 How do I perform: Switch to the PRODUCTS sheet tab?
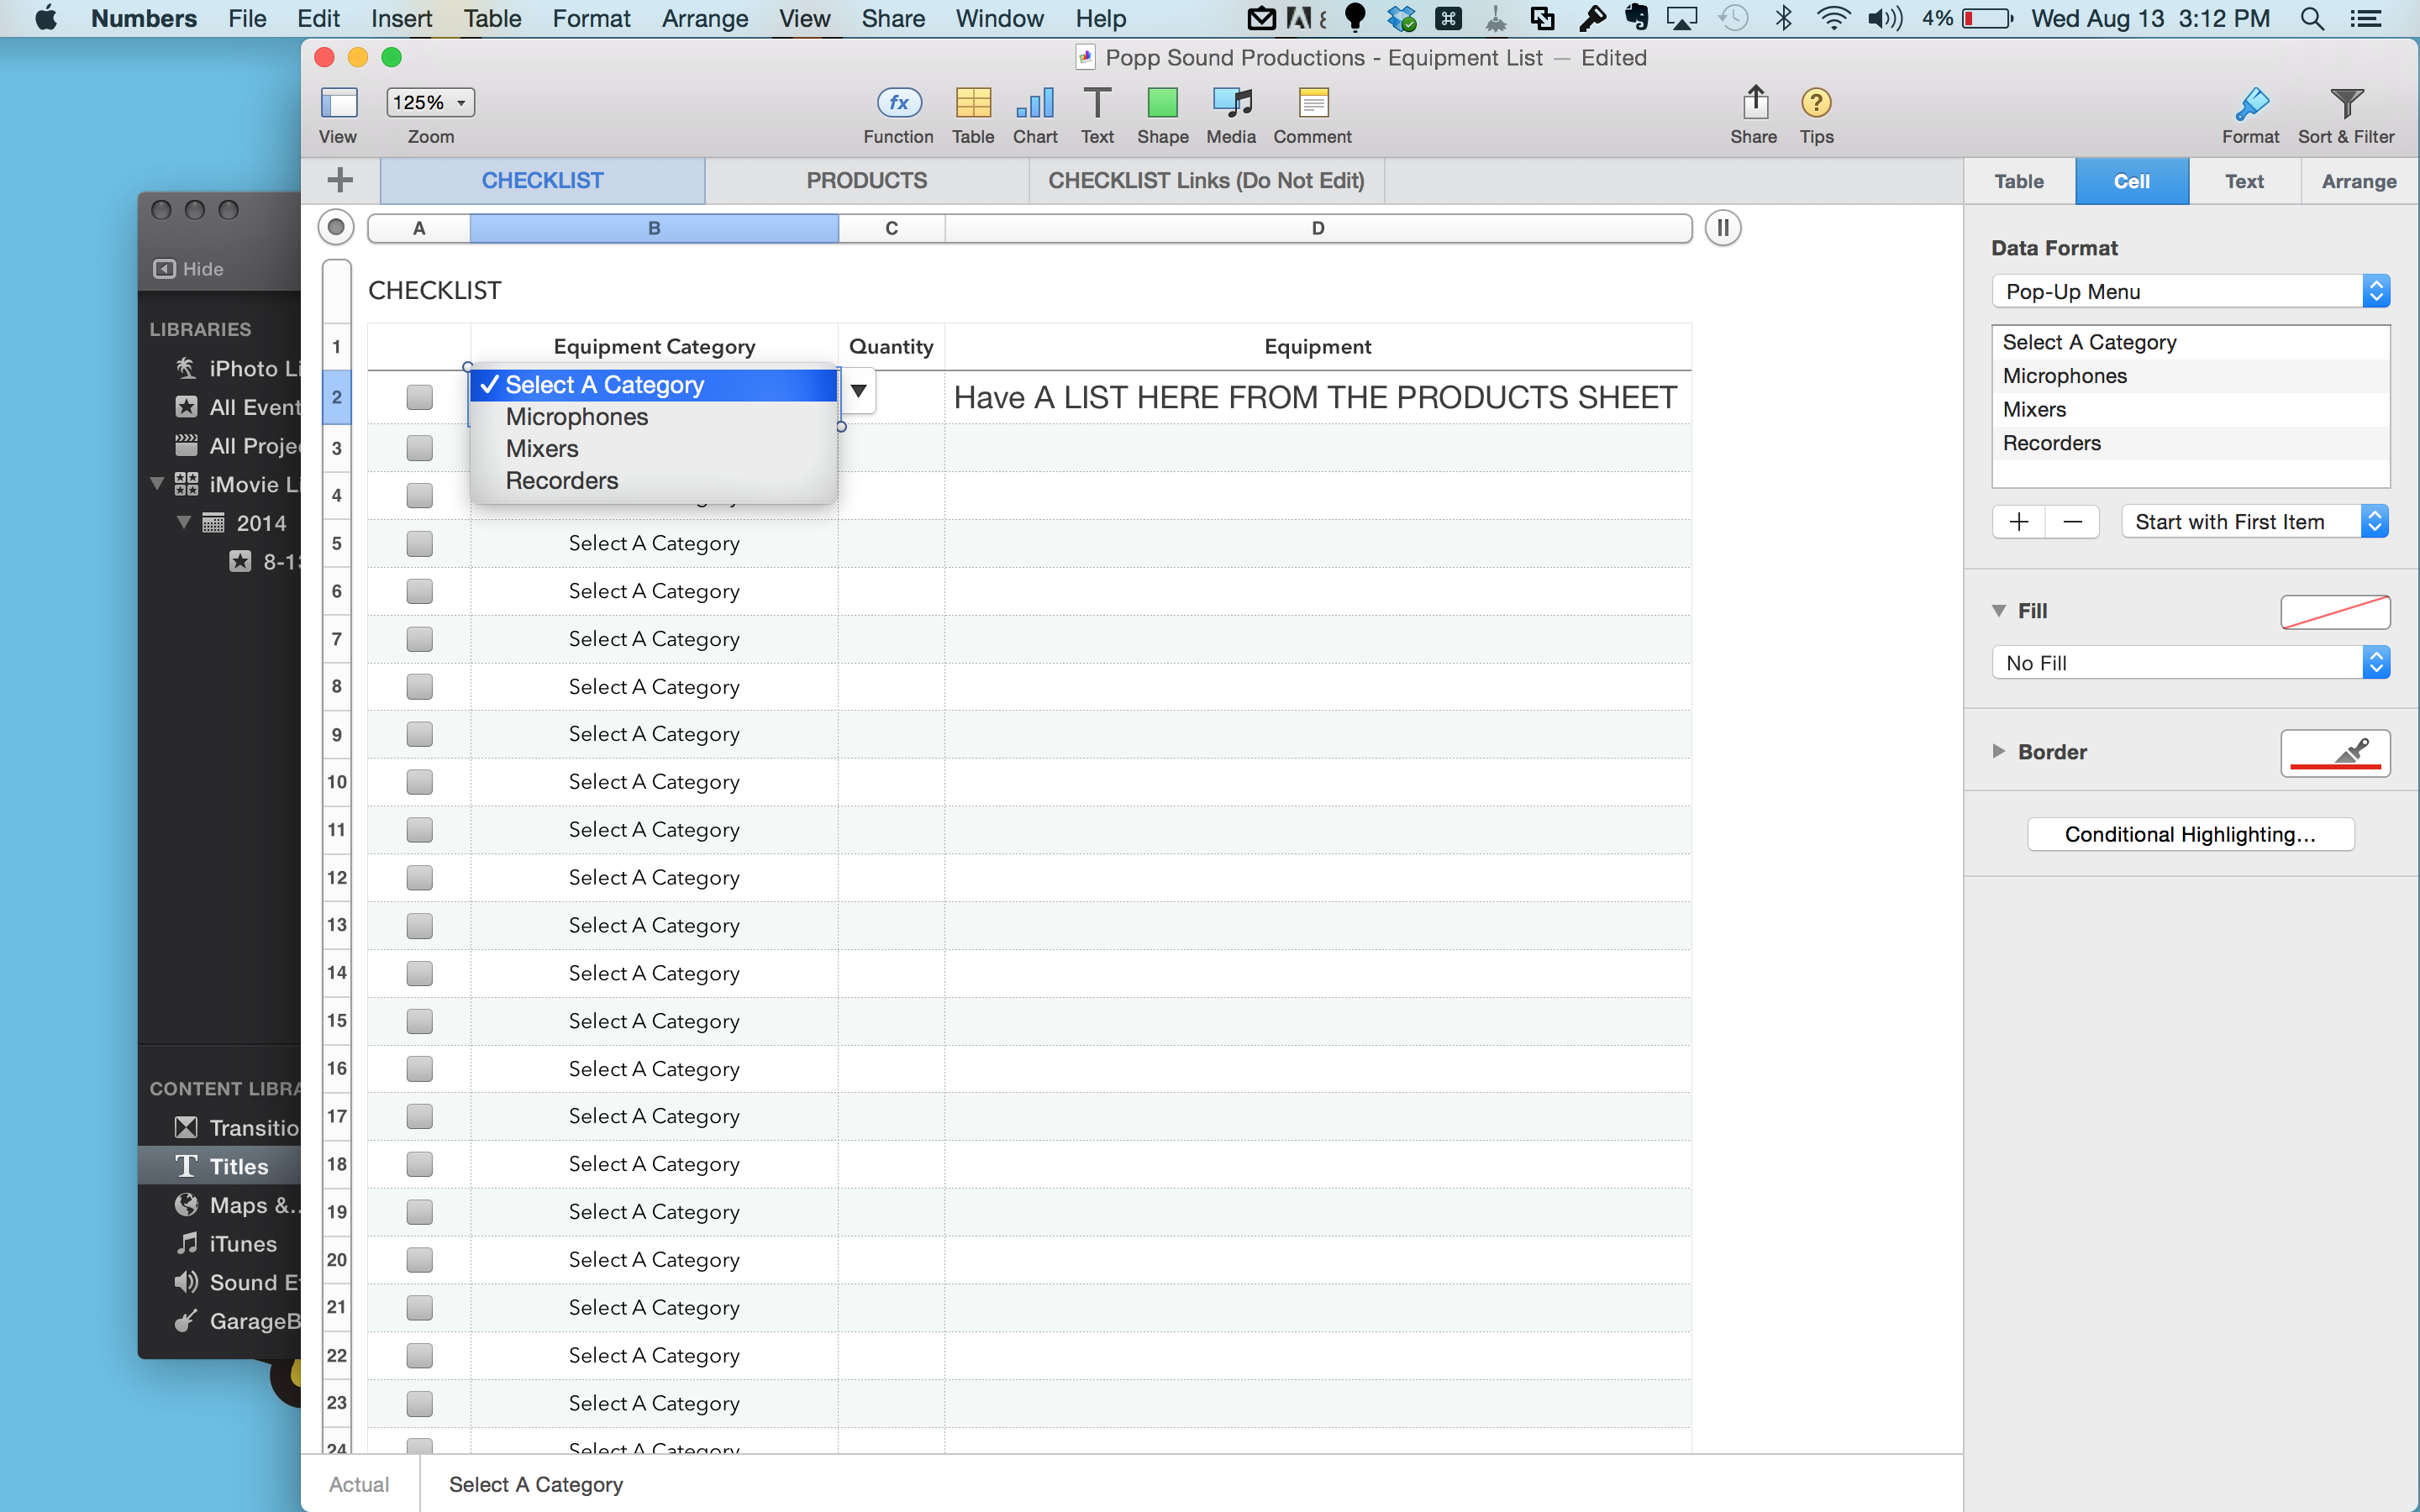[x=866, y=181]
